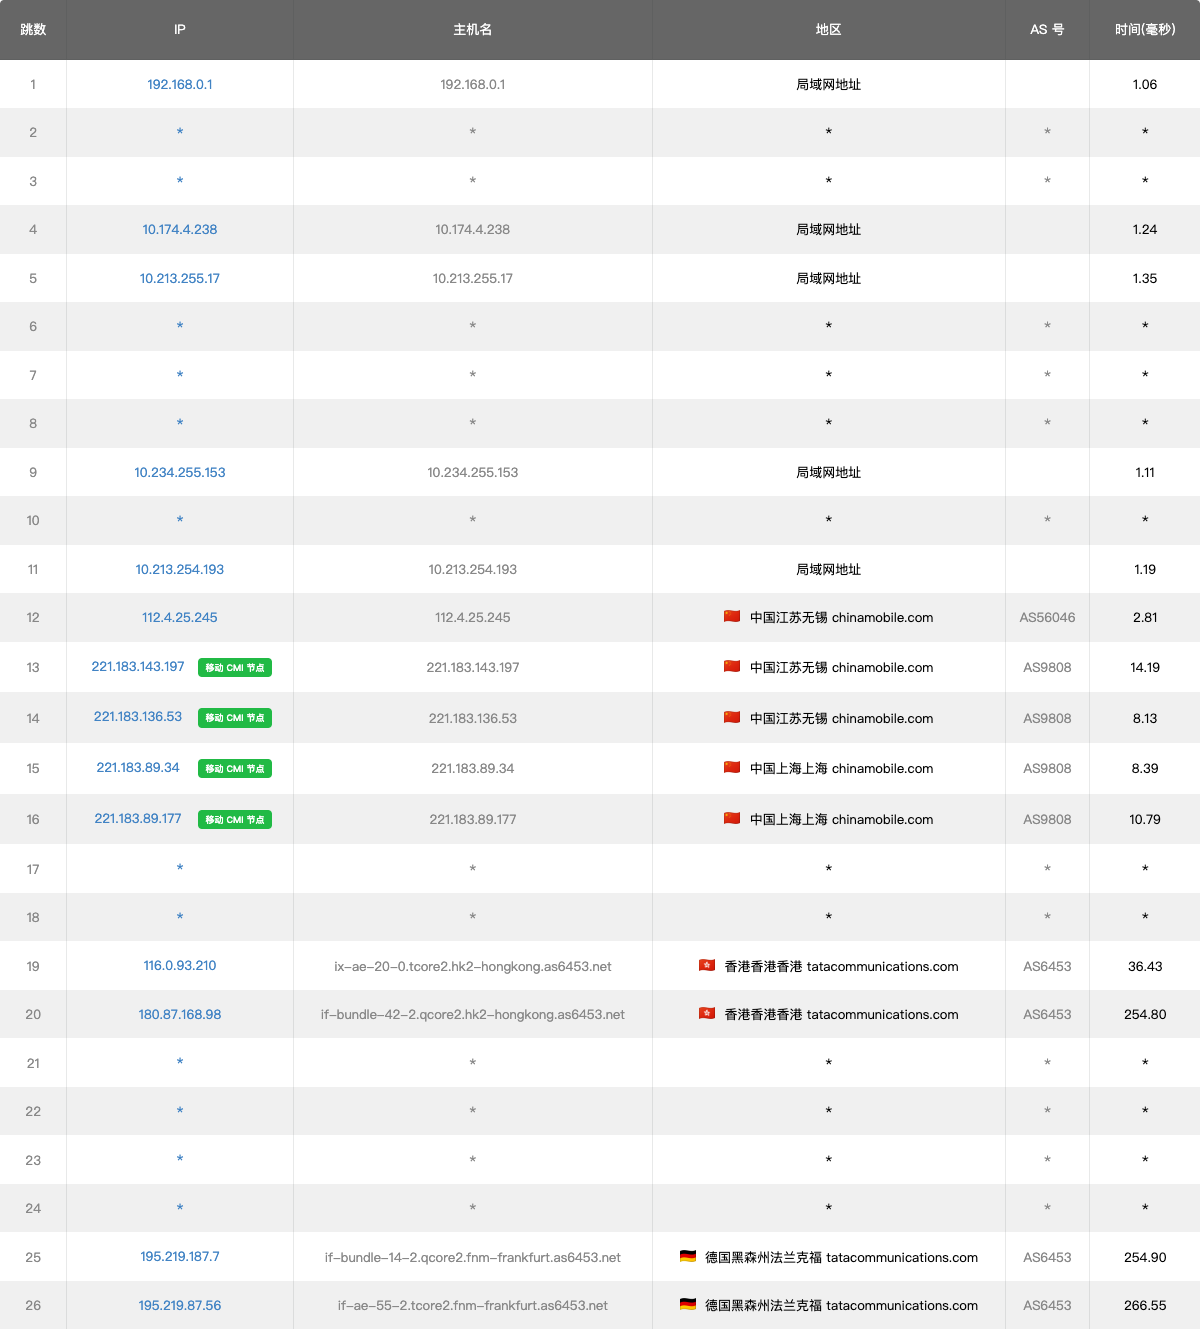Click the Hong Kong flag in row 19
This screenshot has height=1329, width=1200.
click(707, 965)
